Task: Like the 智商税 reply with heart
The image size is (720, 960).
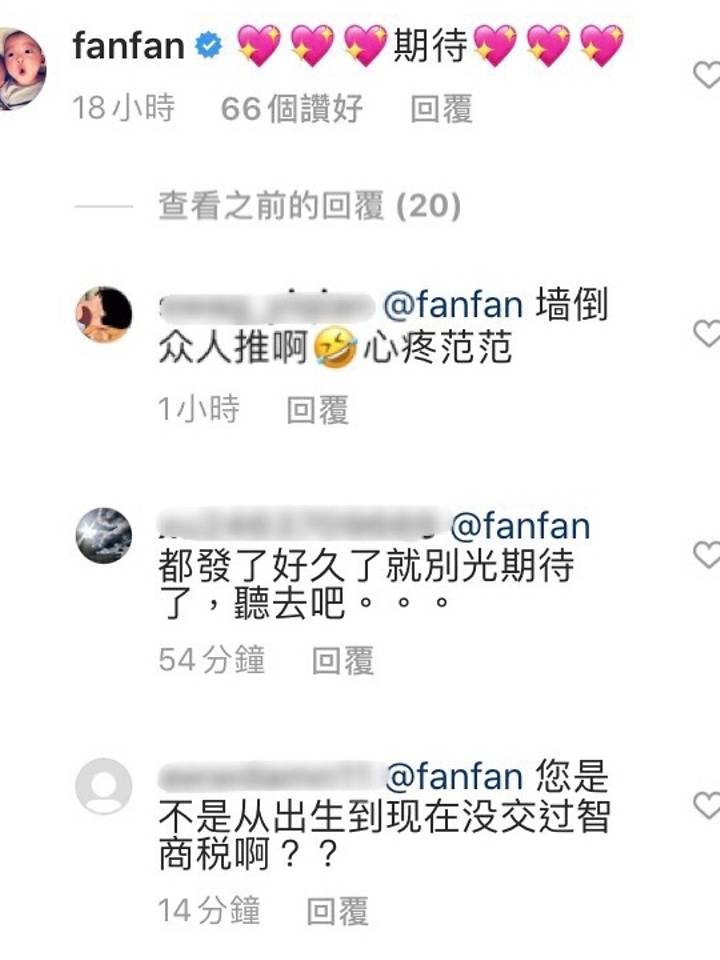Action: coord(707,804)
